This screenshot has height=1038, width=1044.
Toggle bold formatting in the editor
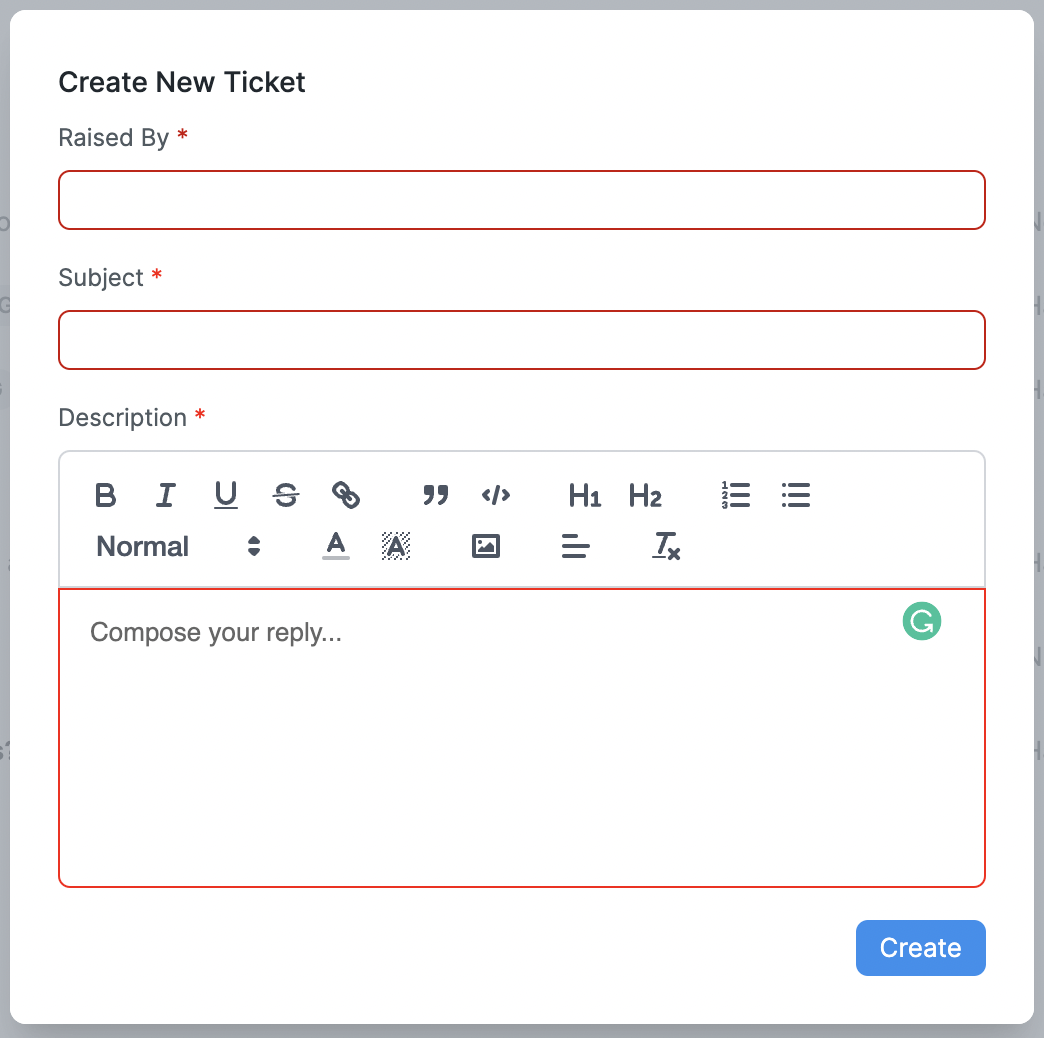coord(105,495)
